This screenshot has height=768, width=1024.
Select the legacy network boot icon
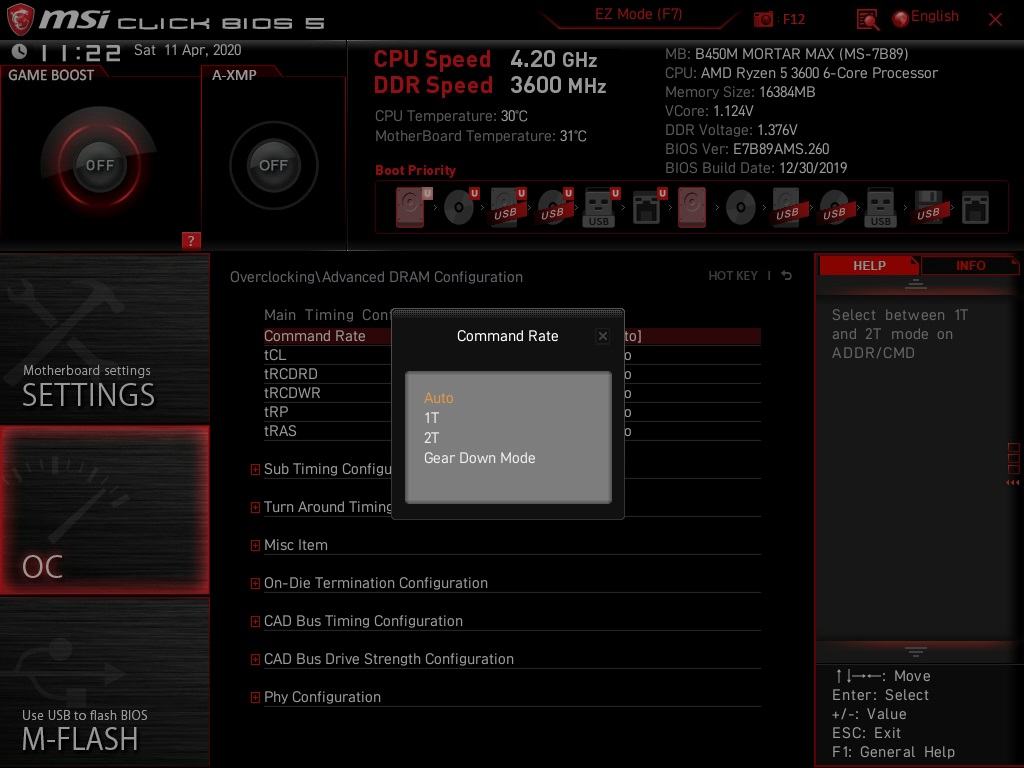pyautogui.click(x=976, y=208)
